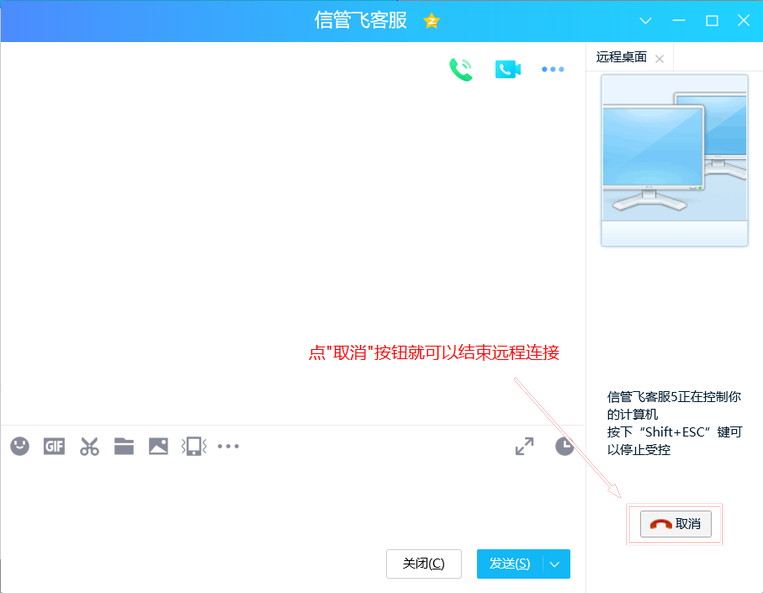Click 取消 to end the remote connection
Image resolution: width=763 pixels, height=593 pixels.
[x=676, y=524]
